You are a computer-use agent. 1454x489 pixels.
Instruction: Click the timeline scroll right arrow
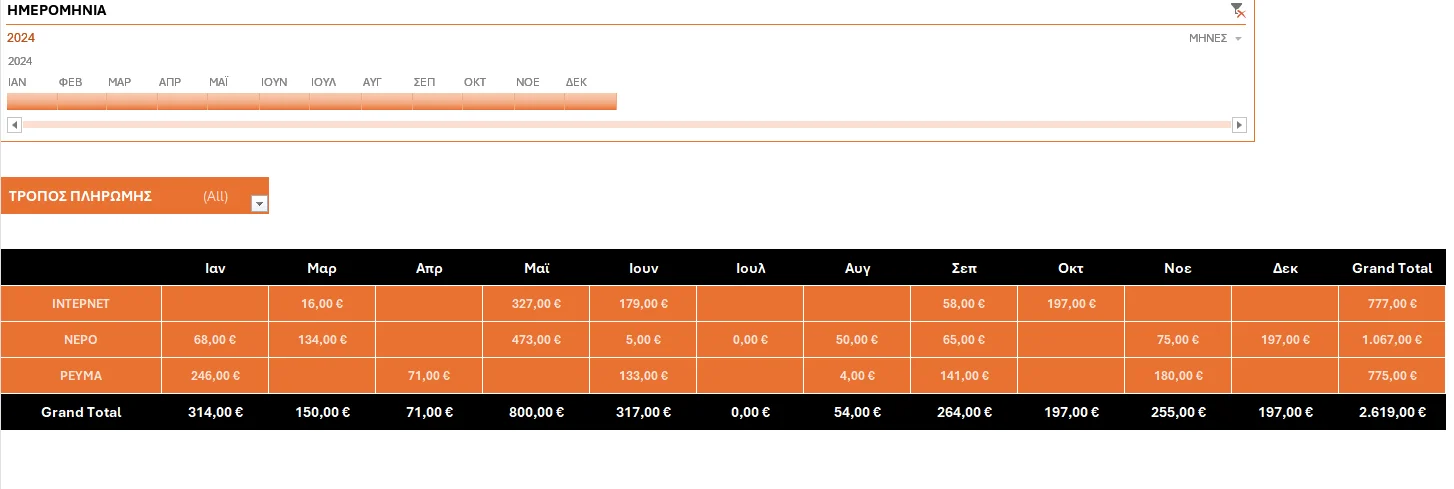(x=1240, y=125)
